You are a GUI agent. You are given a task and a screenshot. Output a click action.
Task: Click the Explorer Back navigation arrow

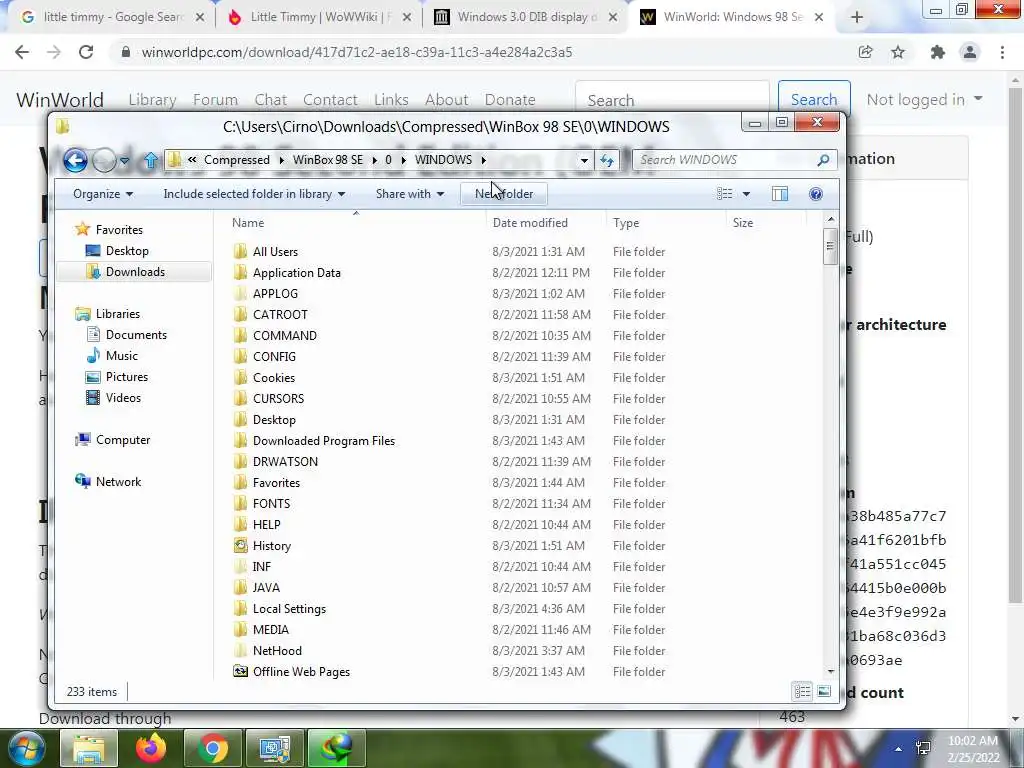(x=75, y=160)
